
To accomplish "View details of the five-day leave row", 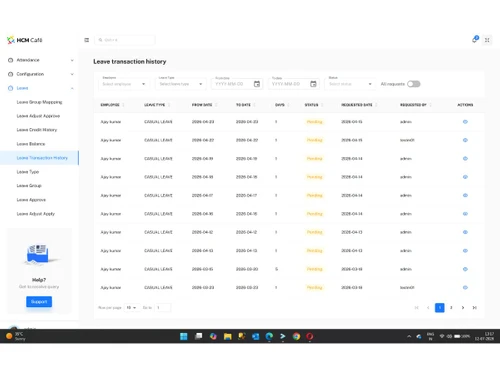I will point(465,269).
